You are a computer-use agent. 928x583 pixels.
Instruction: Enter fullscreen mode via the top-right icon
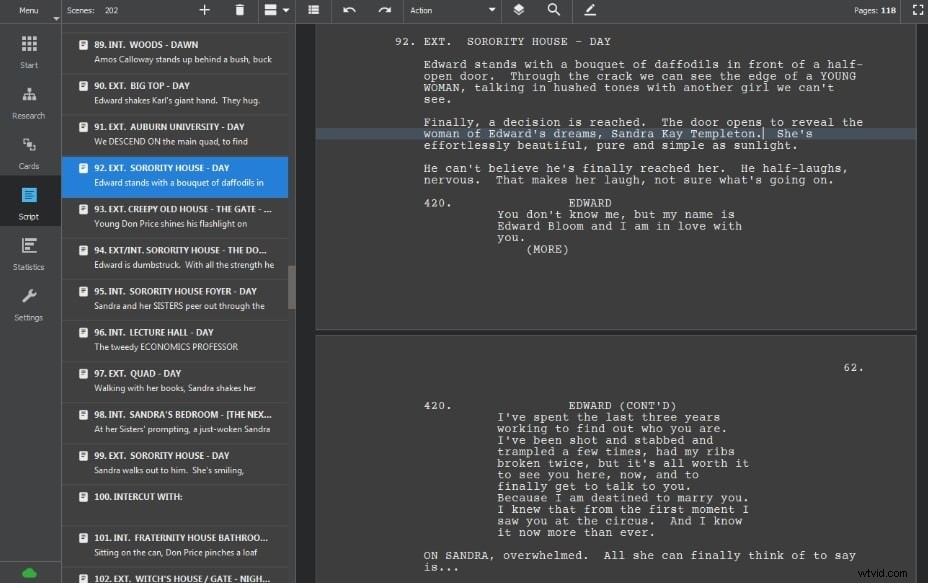916,11
